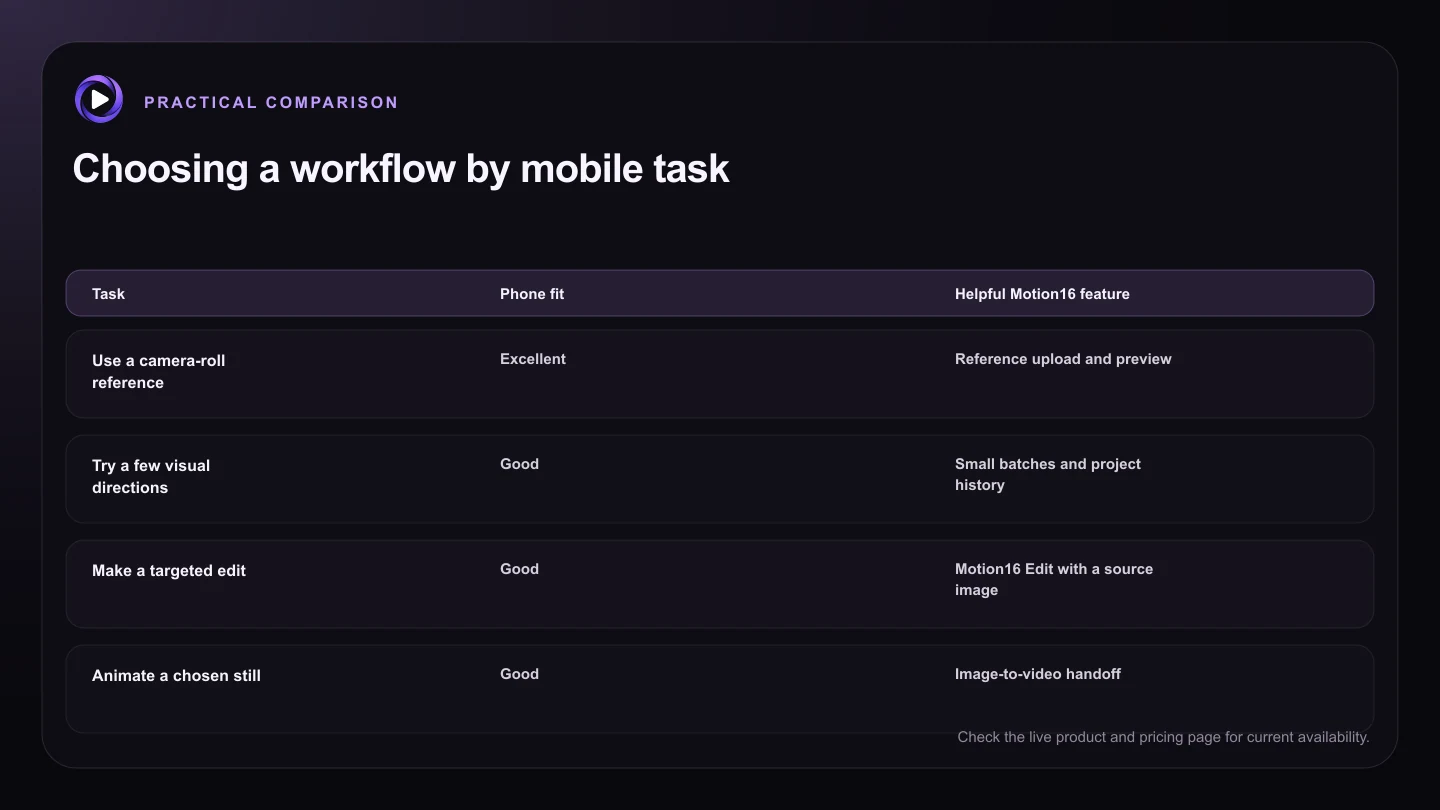Select 'Small batches and project history' cell
This screenshot has height=810, width=1440.
(1048, 474)
